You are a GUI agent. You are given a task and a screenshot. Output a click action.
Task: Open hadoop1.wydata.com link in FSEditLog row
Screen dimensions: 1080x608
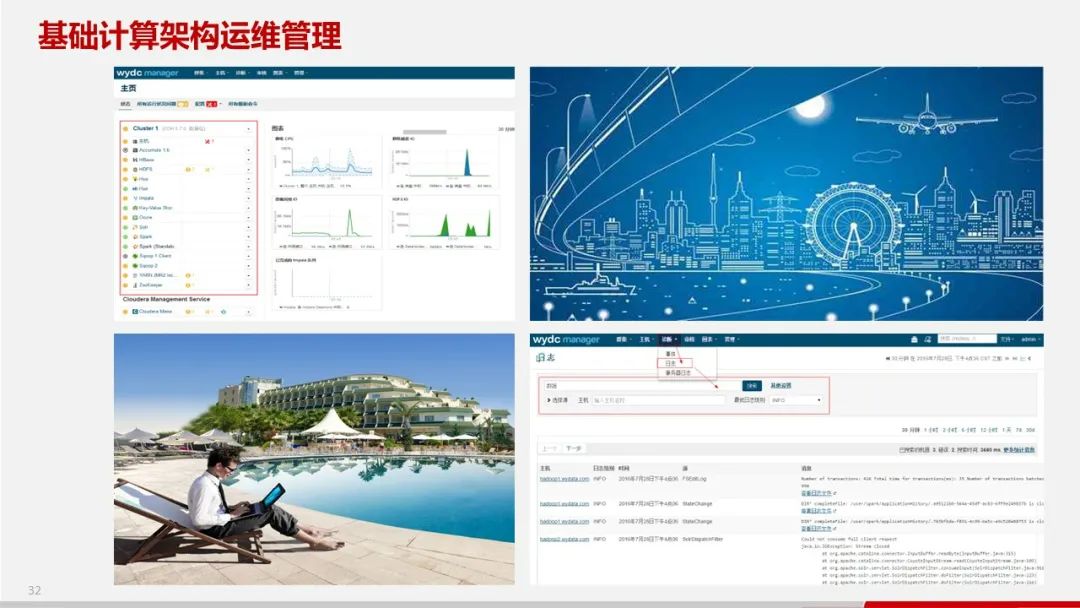pos(564,479)
